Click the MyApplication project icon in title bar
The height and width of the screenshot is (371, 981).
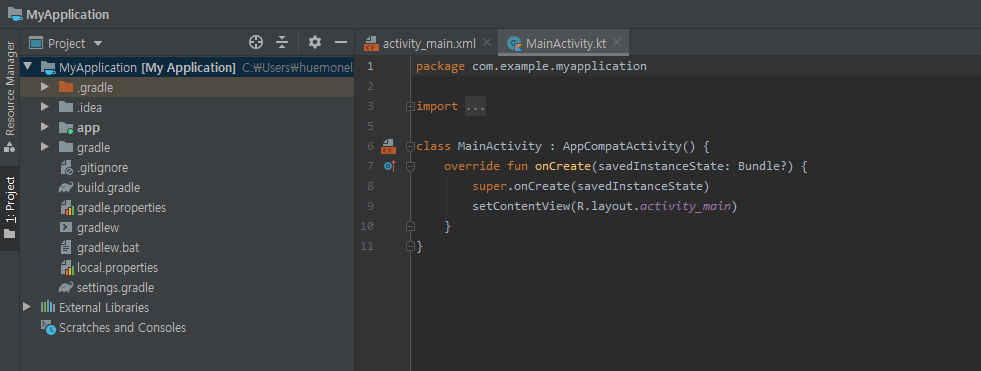15,14
